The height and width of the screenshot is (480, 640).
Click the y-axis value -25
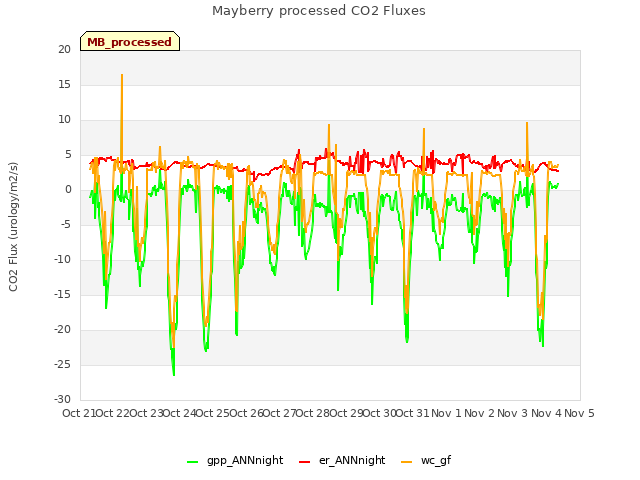(63, 365)
